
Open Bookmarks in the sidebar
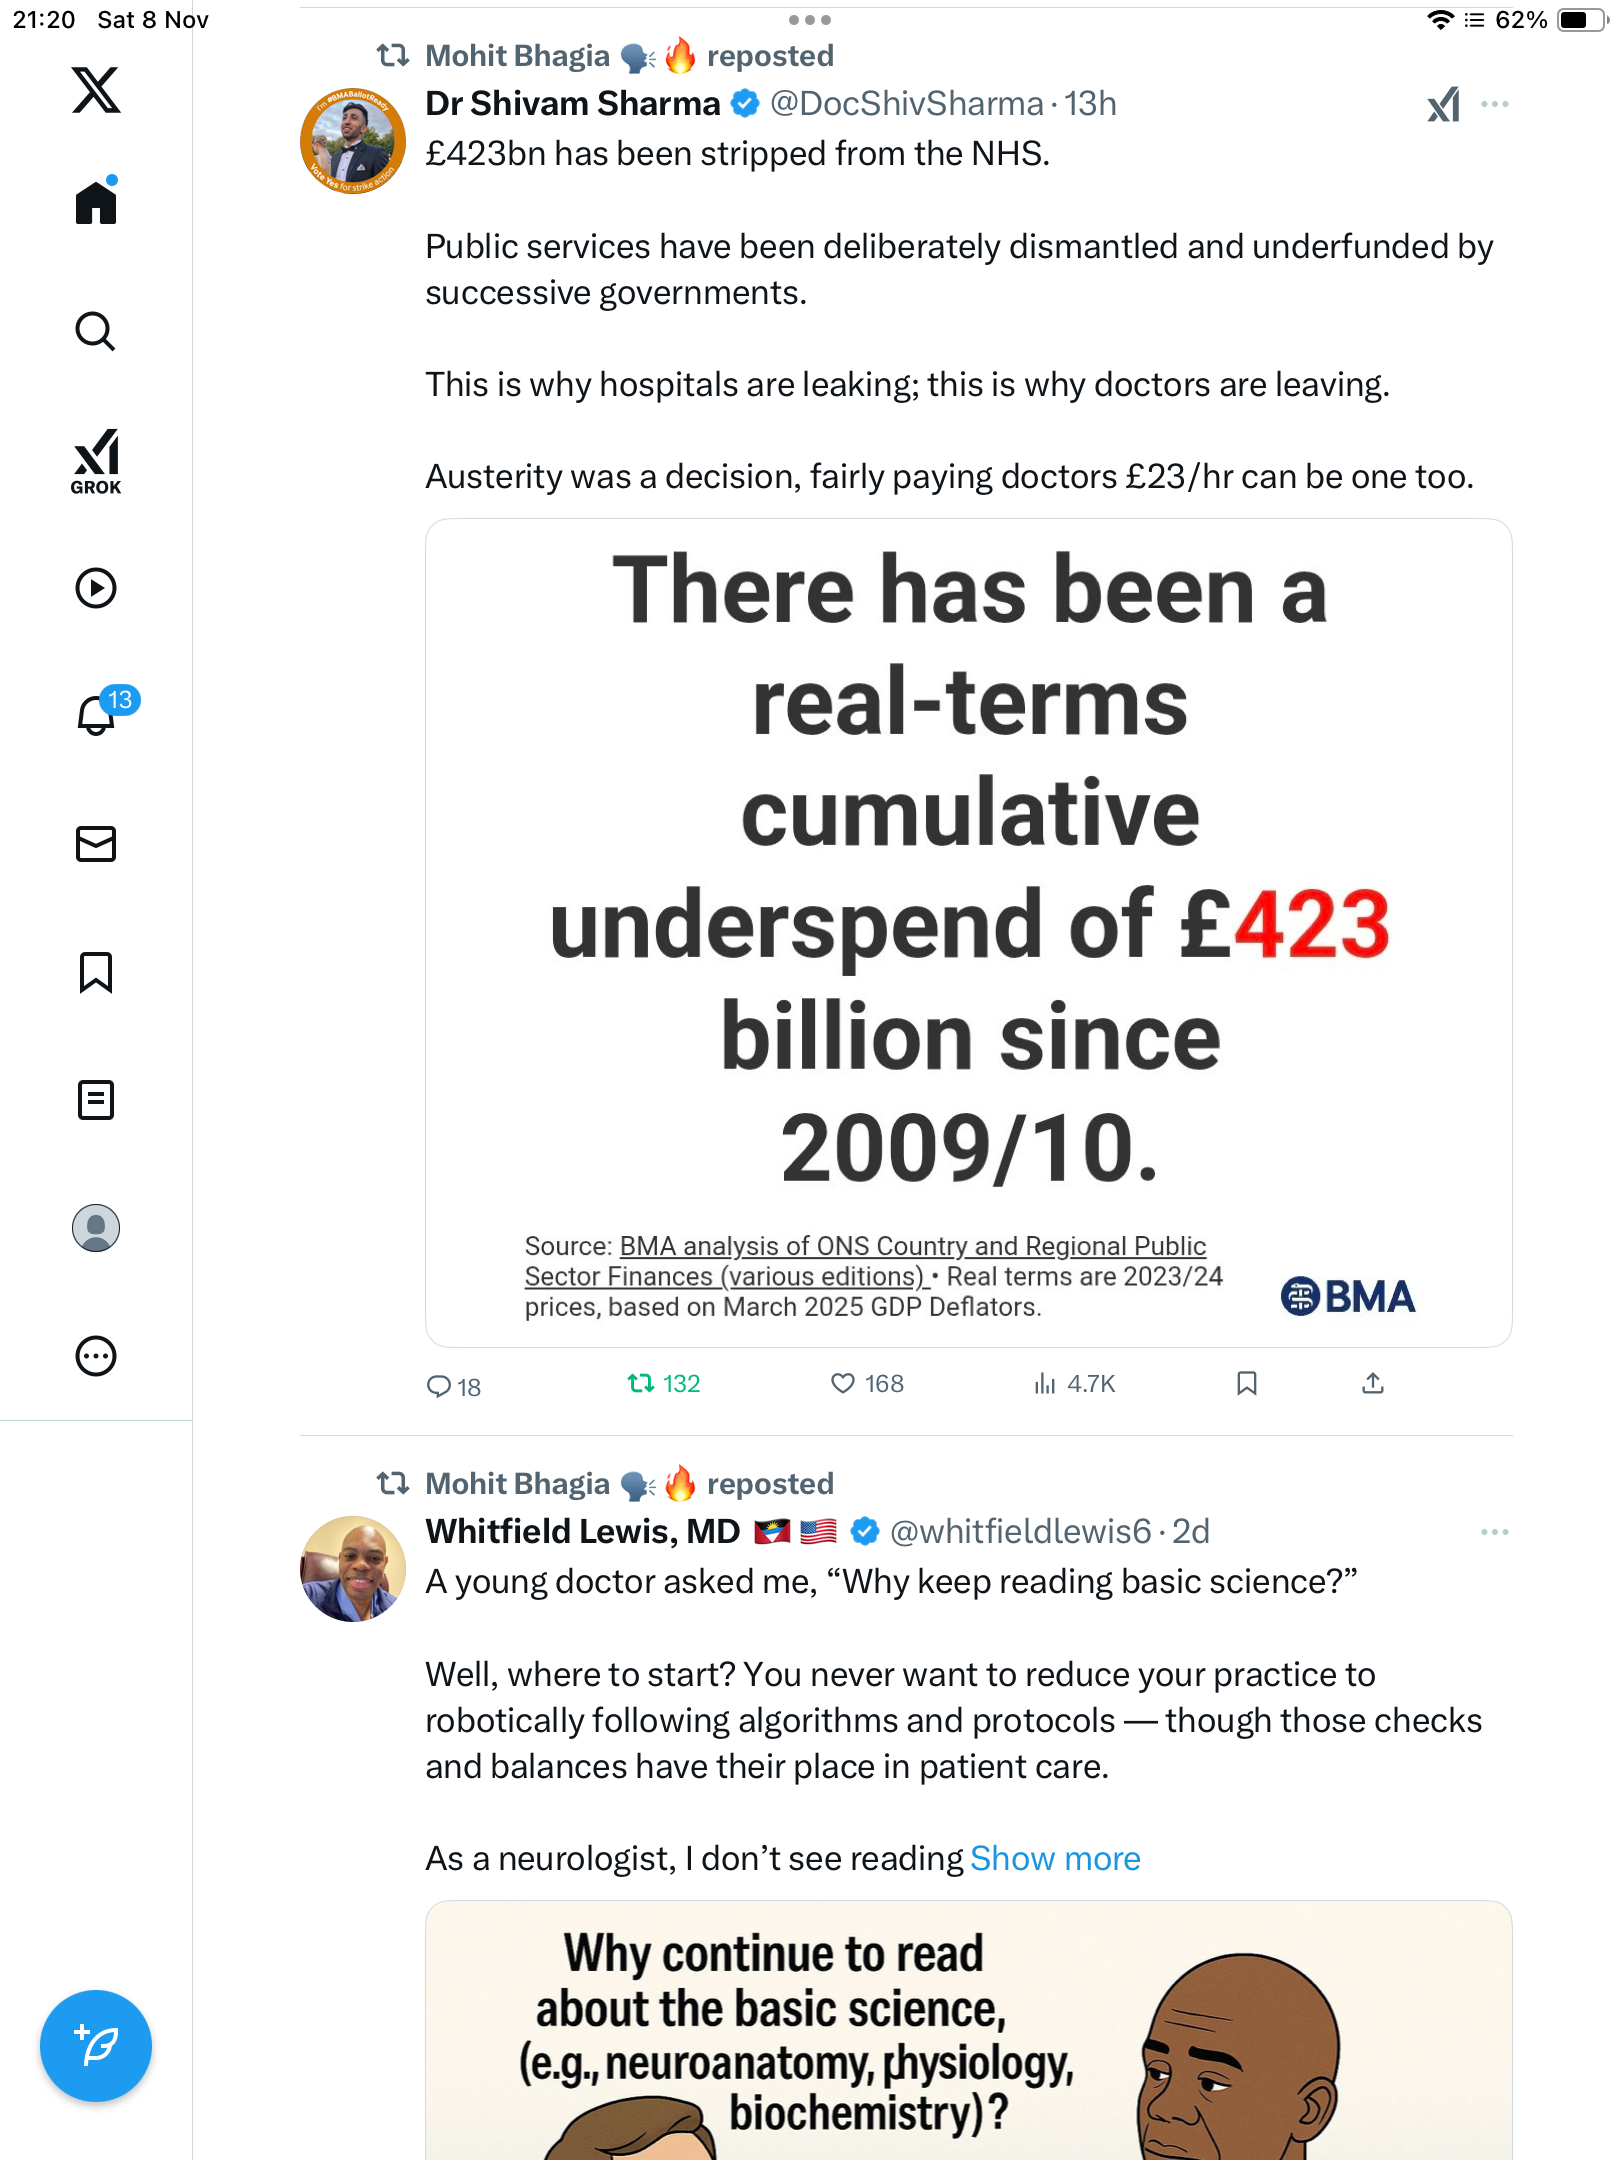click(x=96, y=972)
